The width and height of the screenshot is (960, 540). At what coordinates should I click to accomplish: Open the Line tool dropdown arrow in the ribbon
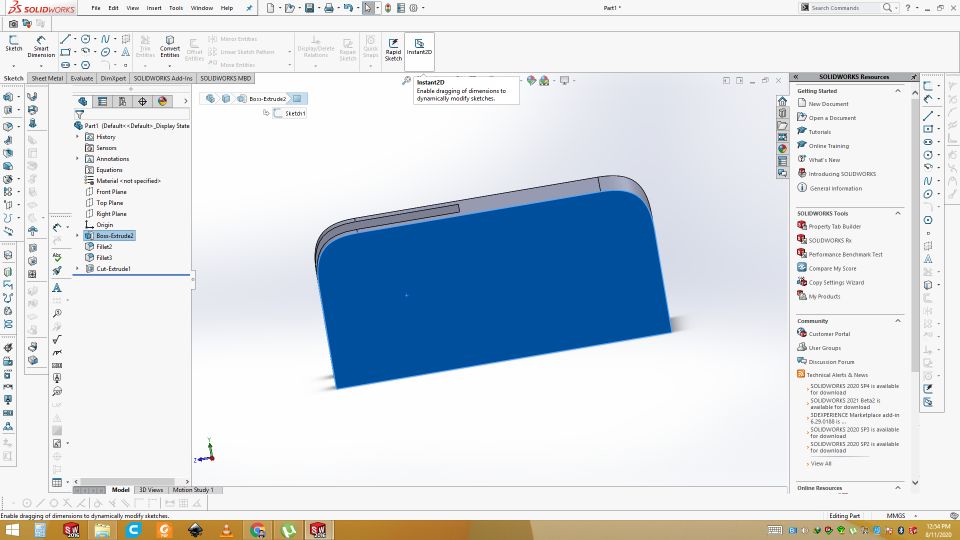pyautogui.click(x=74, y=40)
